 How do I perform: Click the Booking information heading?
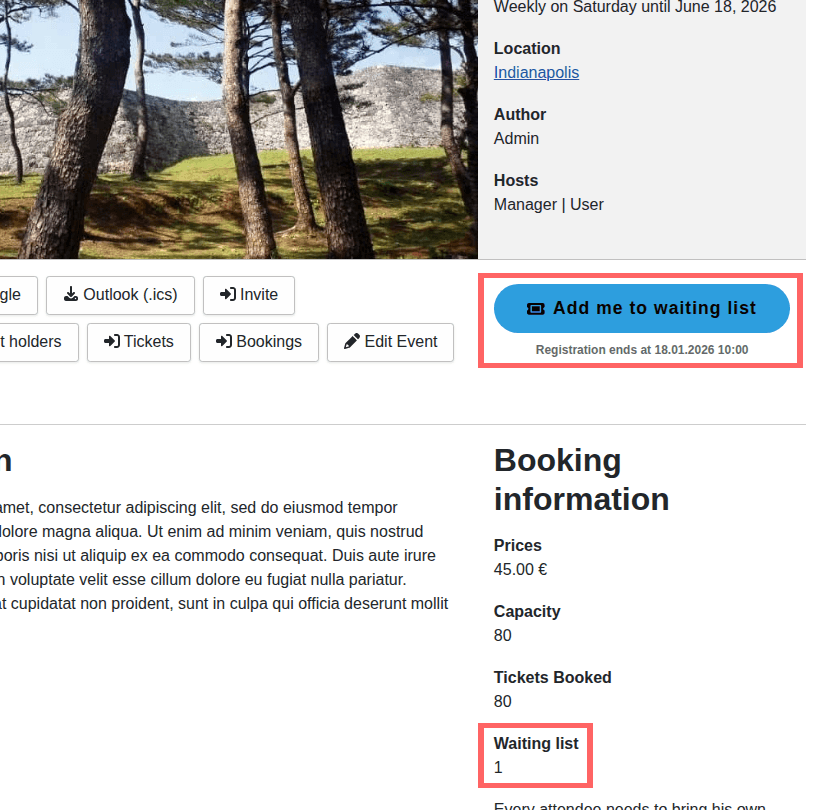coord(581,479)
